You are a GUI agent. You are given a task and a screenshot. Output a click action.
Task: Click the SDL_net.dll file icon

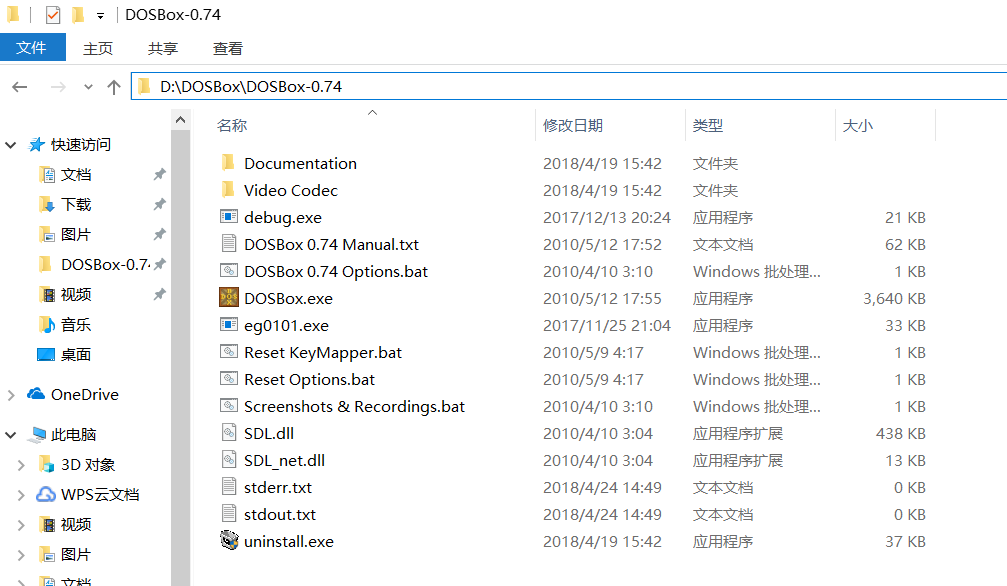(229, 459)
